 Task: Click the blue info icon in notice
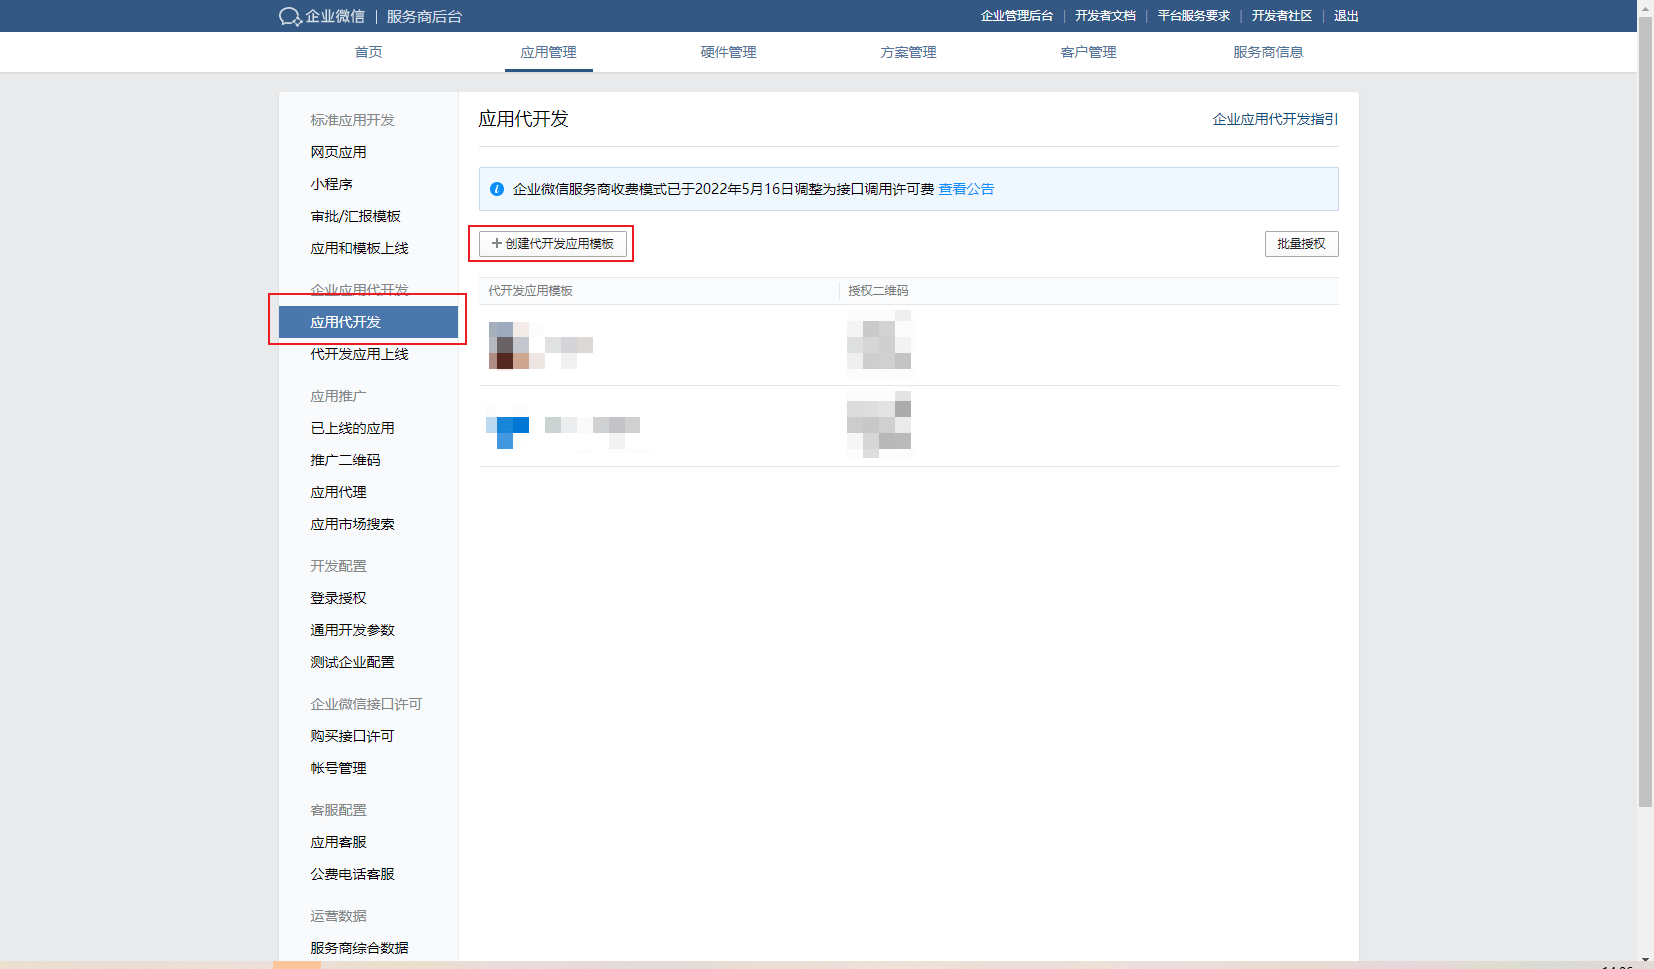[x=497, y=189]
